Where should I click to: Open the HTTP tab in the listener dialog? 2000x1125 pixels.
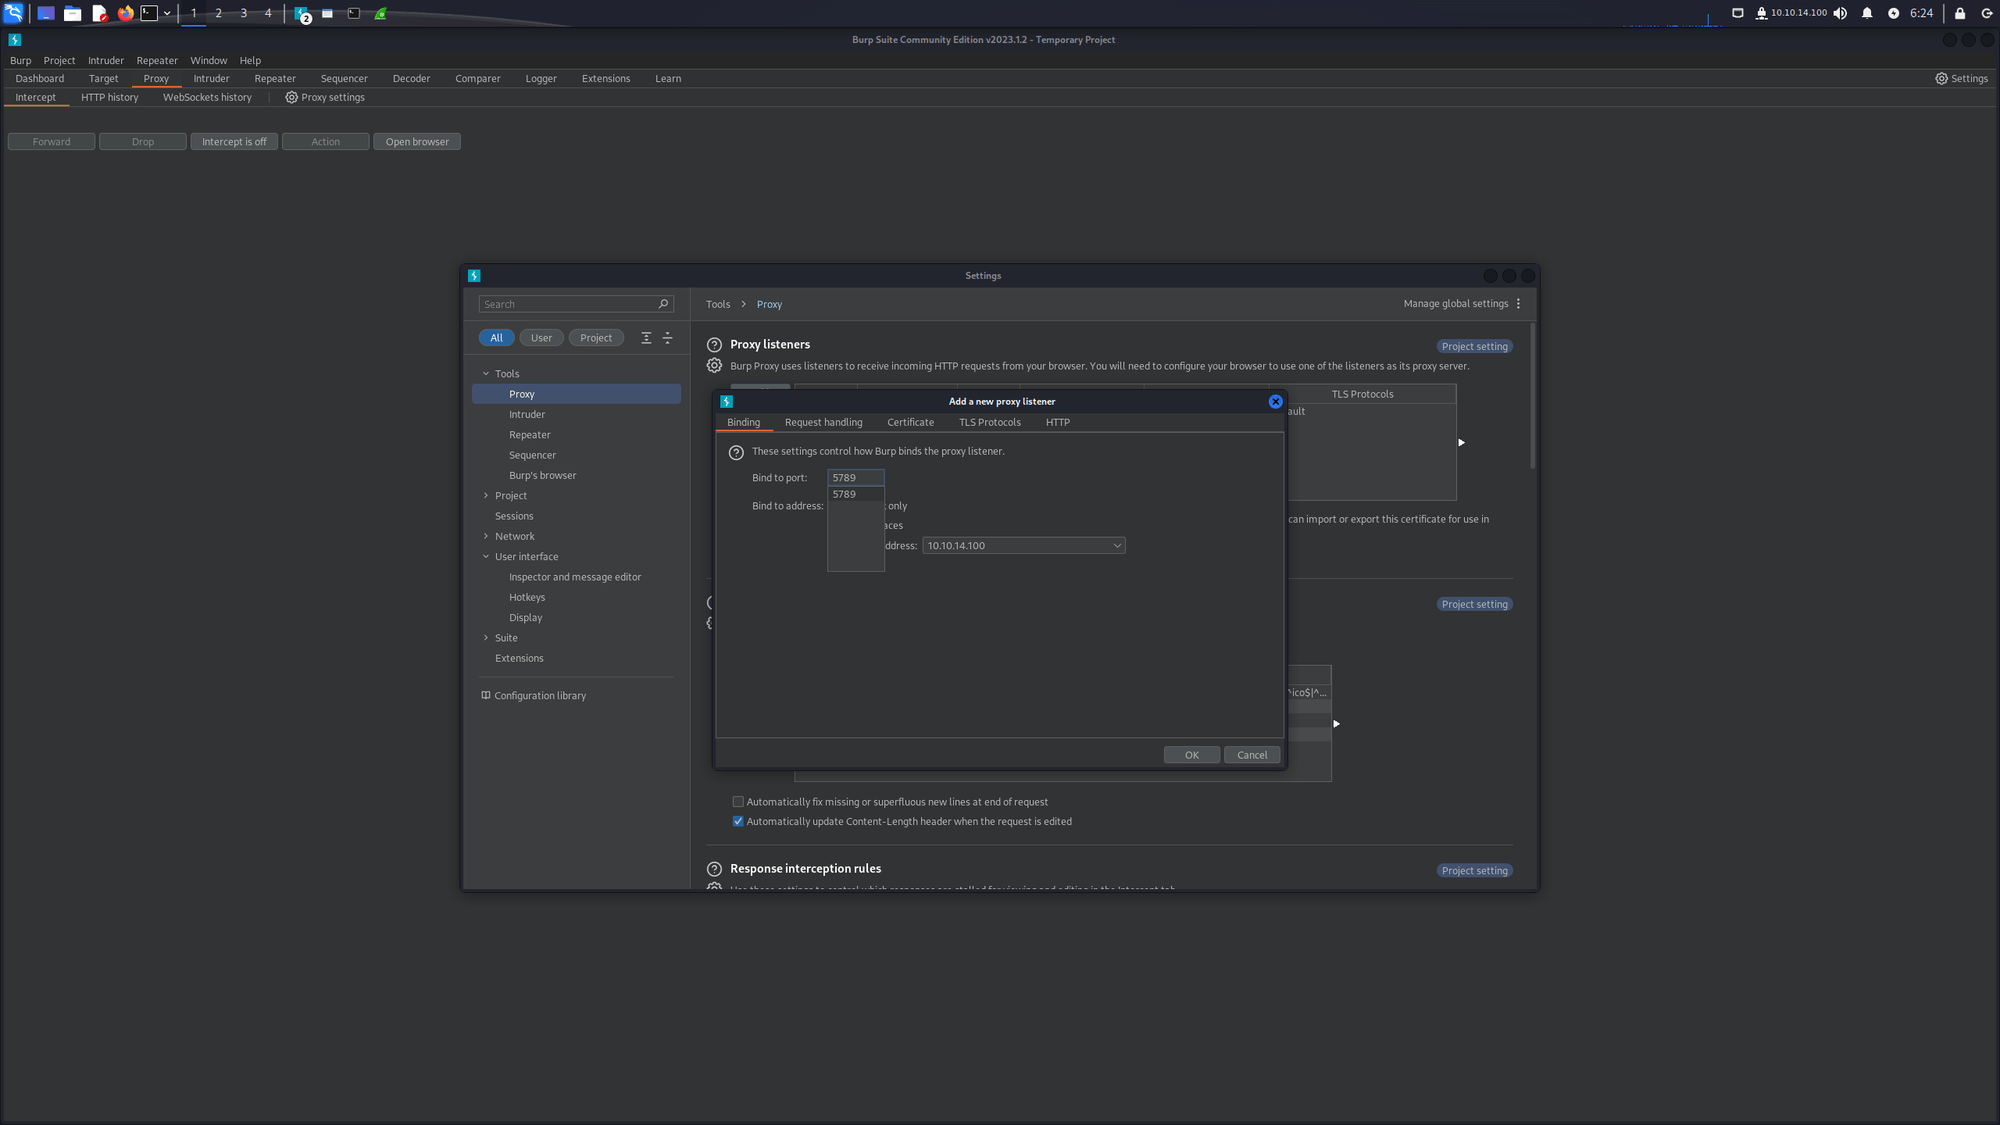pyautogui.click(x=1057, y=423)
